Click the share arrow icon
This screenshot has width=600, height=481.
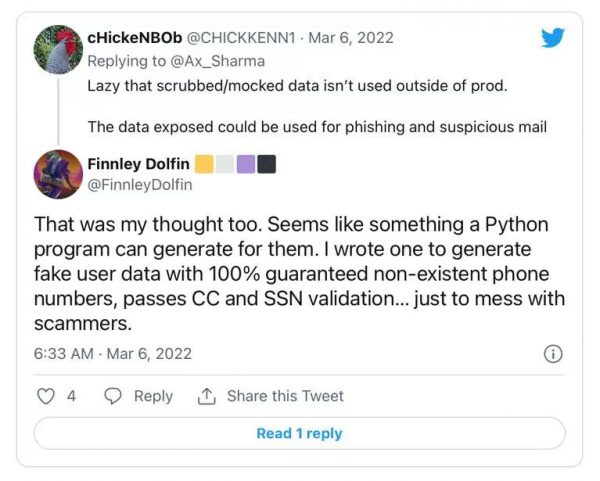[207, 396]
